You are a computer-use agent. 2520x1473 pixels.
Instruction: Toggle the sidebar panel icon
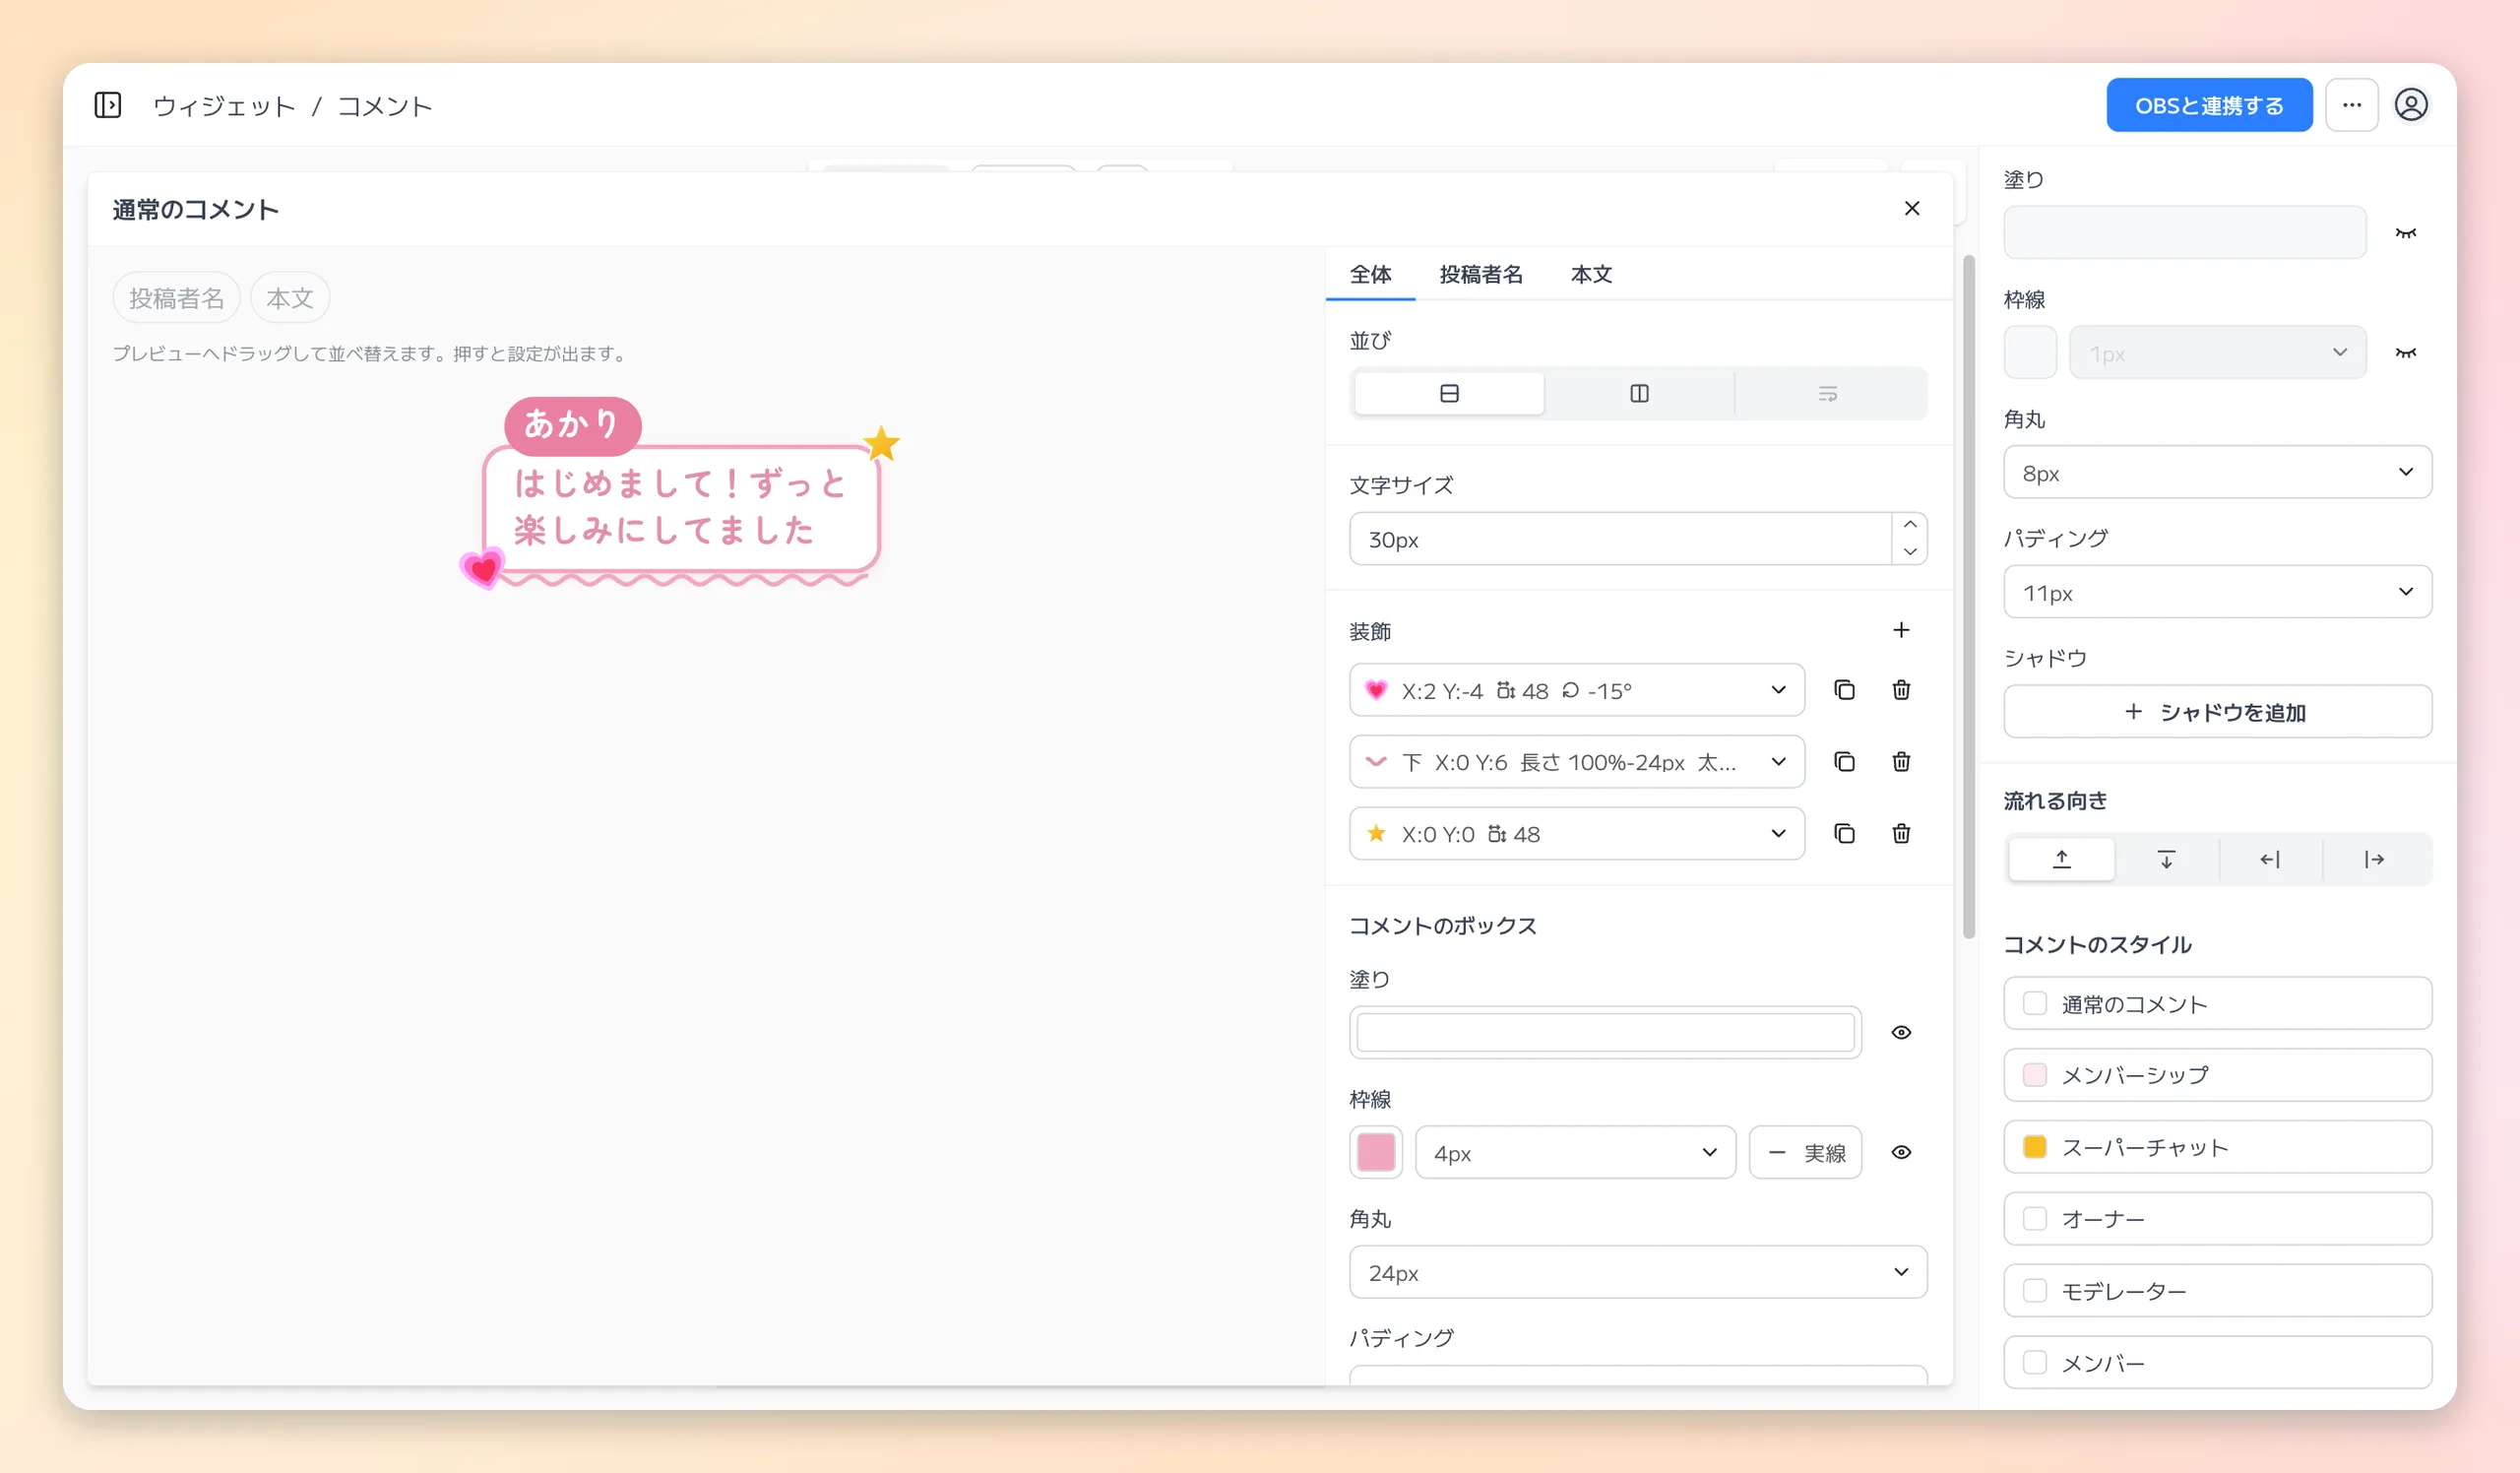(107, 105)
